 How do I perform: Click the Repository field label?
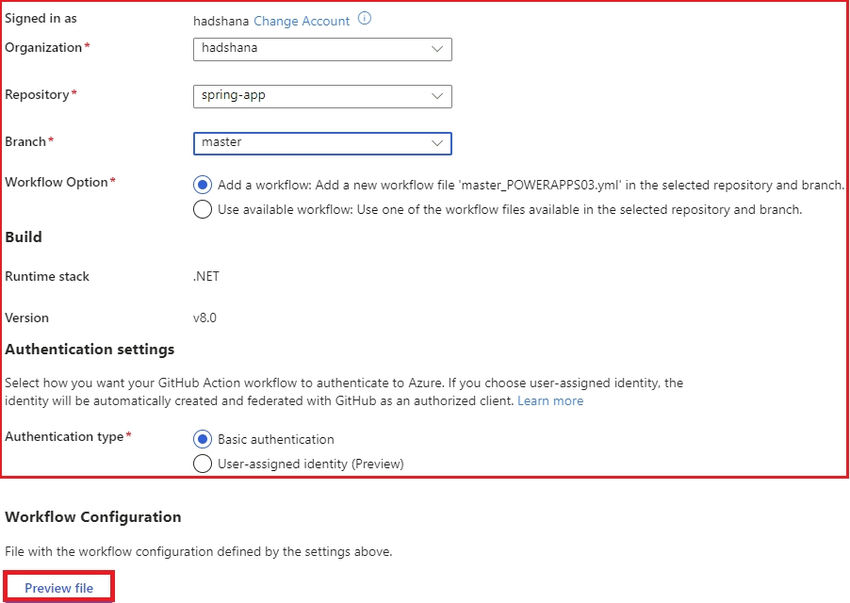pos(37,95)
